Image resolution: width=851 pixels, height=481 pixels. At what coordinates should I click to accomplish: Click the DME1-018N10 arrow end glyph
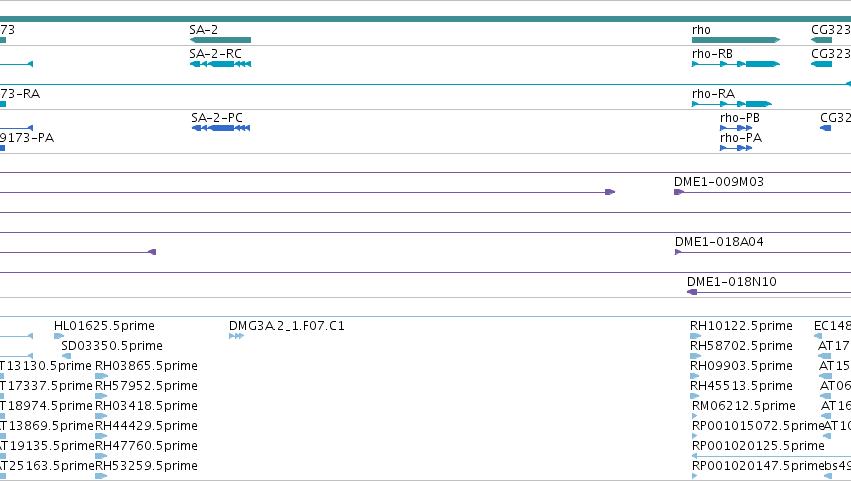click(x=692, y=292)
